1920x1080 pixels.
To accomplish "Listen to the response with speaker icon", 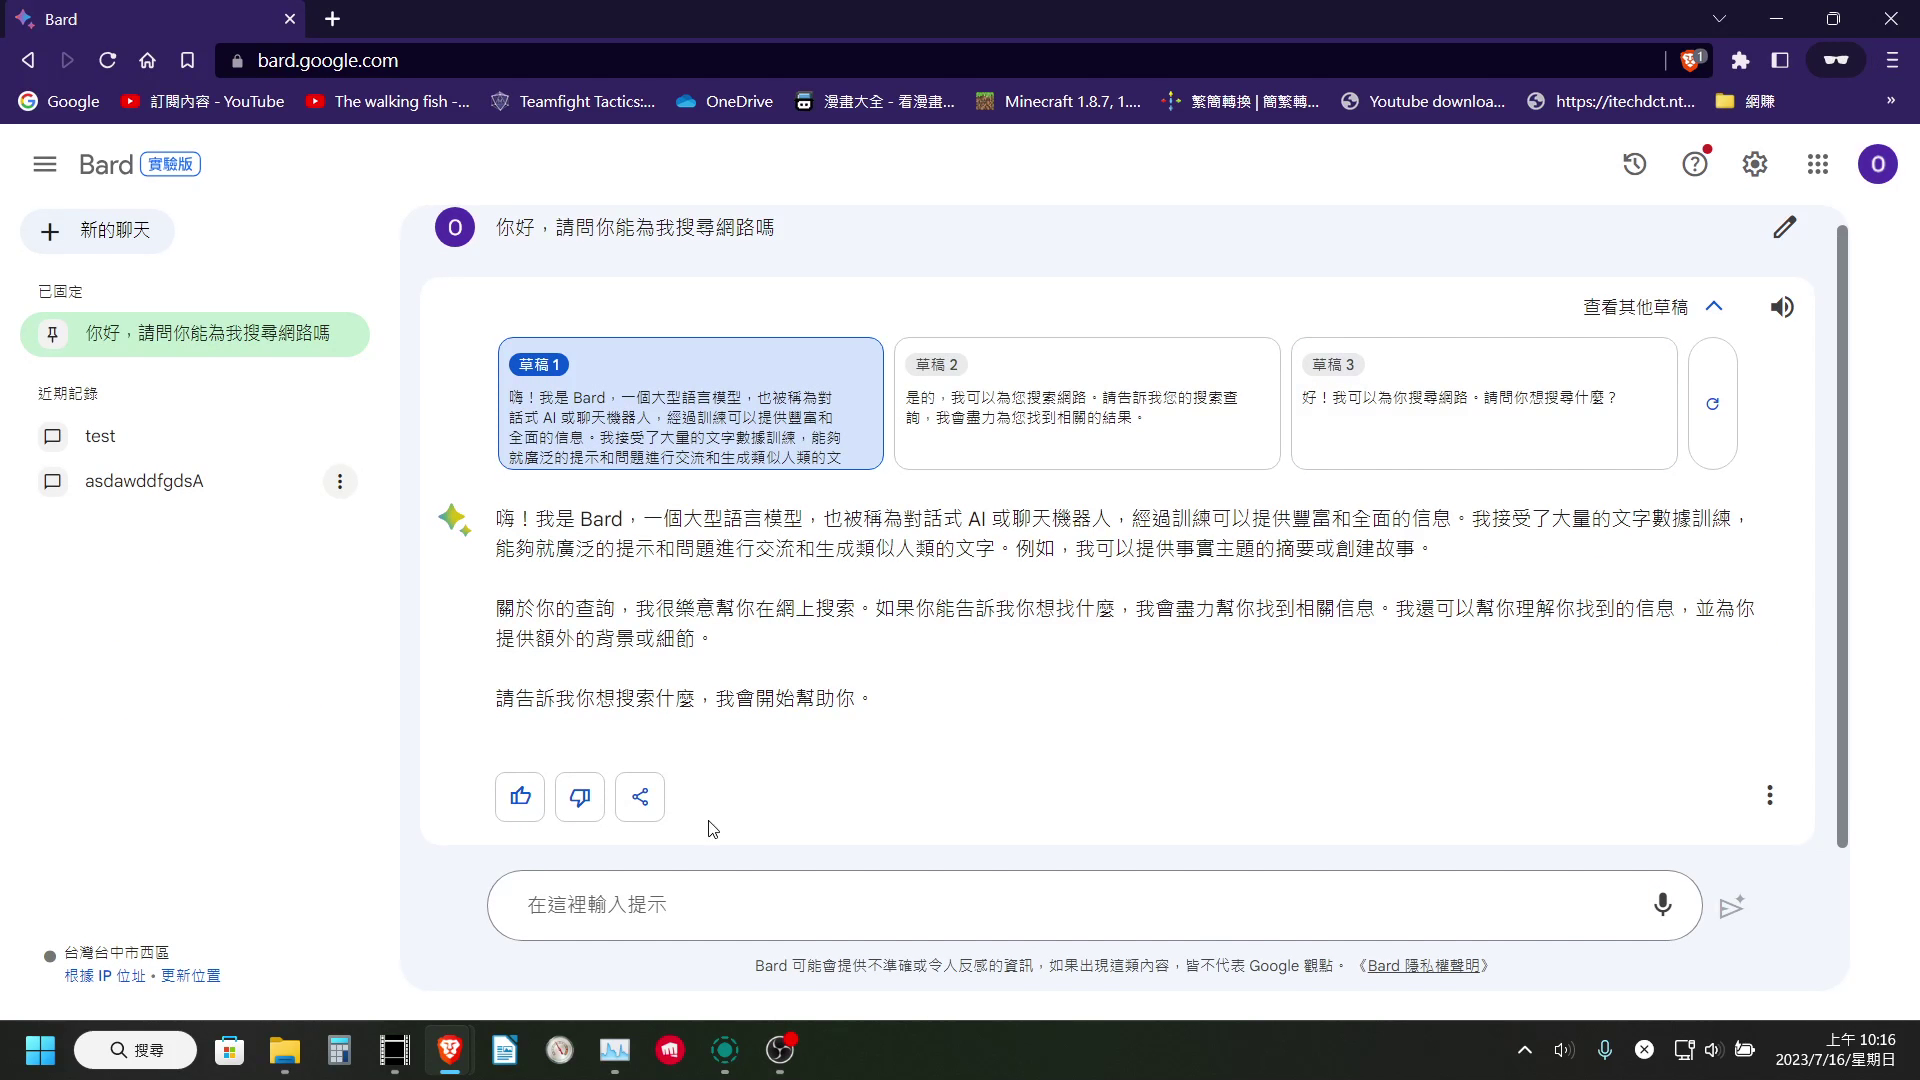I will 1782,307.
